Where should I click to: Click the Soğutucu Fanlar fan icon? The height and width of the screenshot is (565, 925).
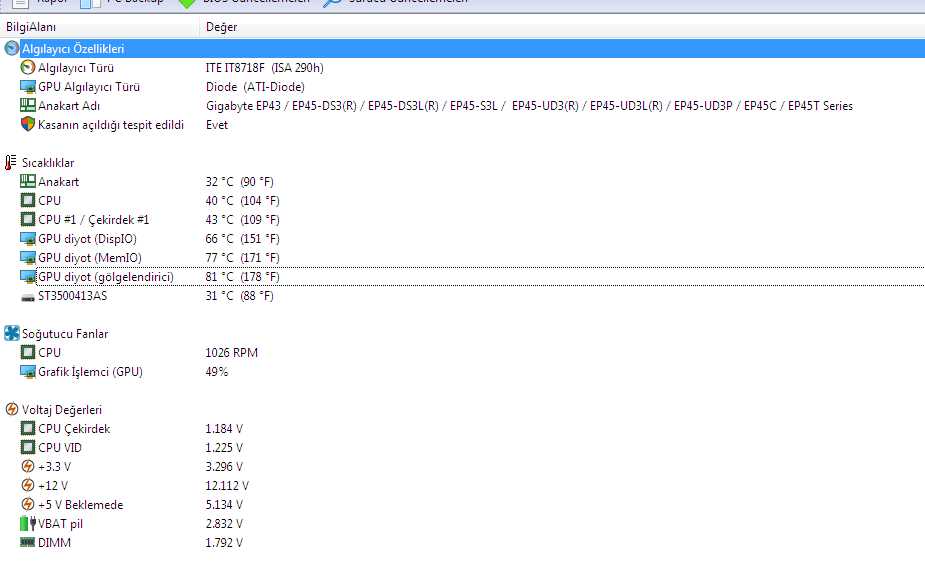(11, 334)
